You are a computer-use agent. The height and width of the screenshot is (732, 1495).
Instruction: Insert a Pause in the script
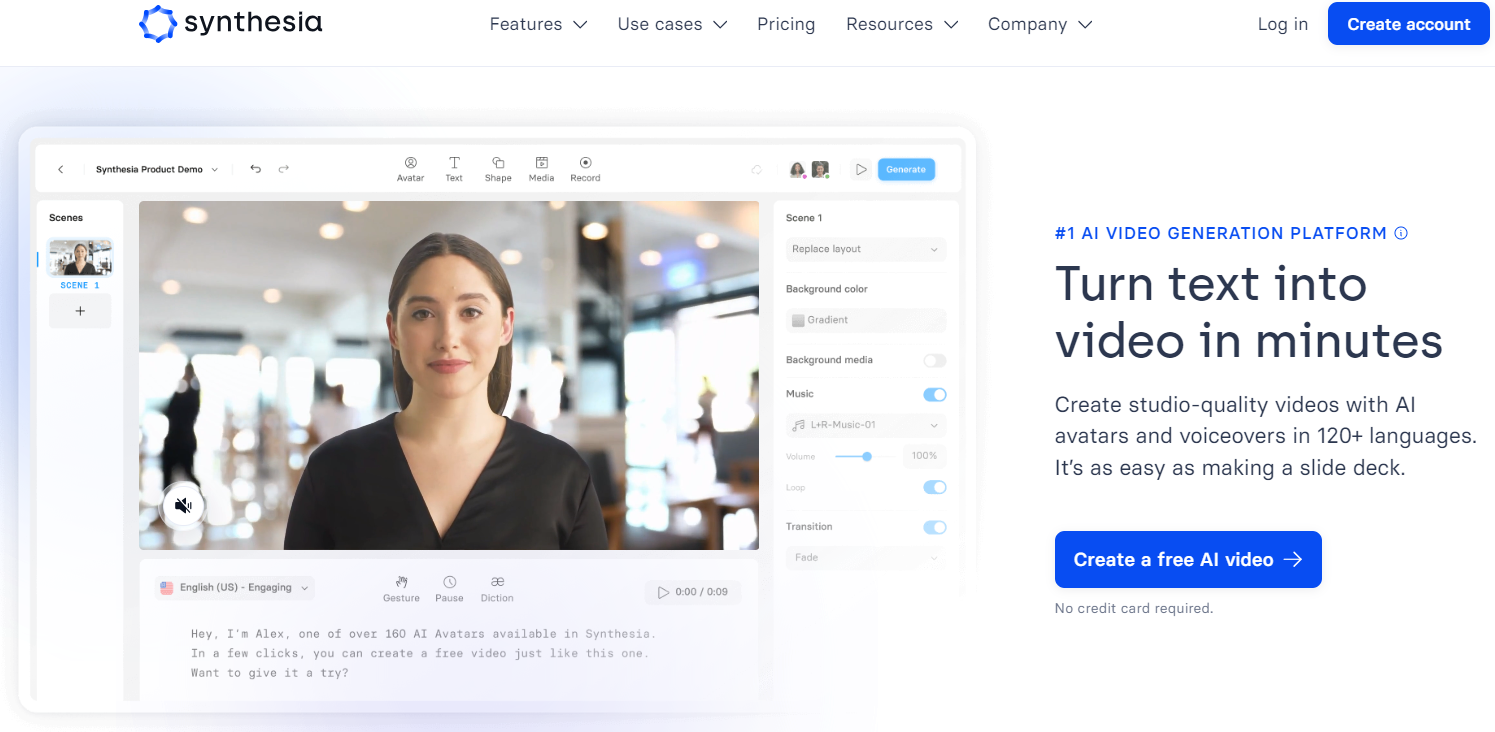tap(449, 588)
